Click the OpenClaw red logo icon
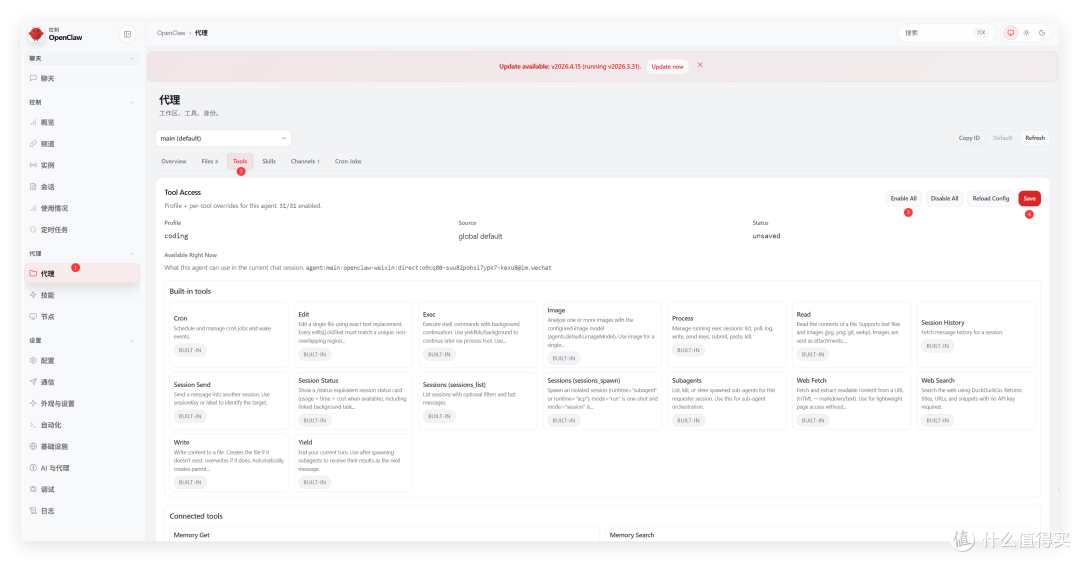The height and width of the screenshot is (562, 1080). (36, 34)
